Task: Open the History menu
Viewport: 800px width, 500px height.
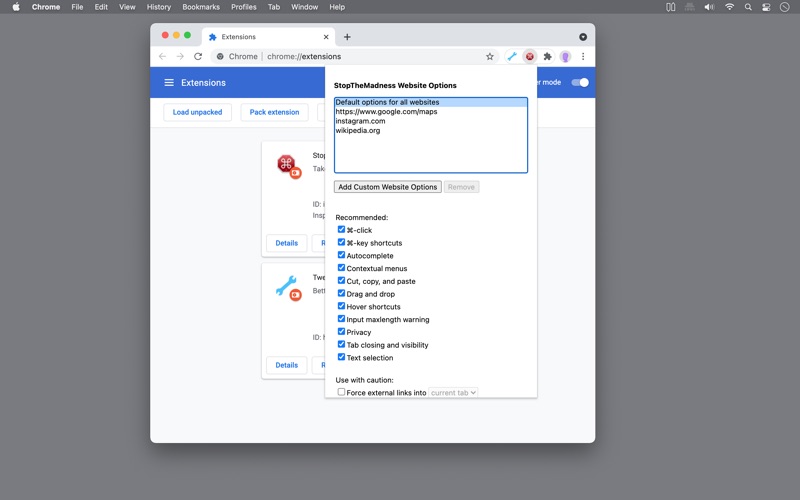Action: [x=159, y=7]
